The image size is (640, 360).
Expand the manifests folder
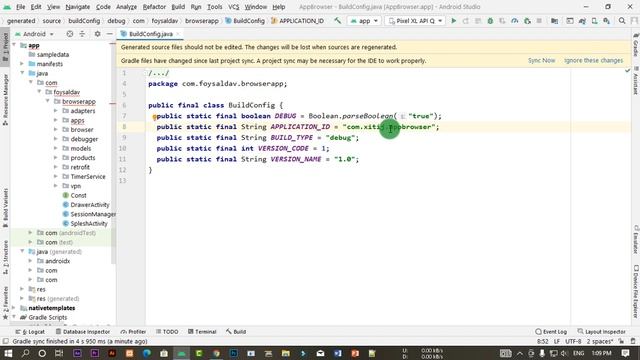pyautogui.click(x=22, y=64)
